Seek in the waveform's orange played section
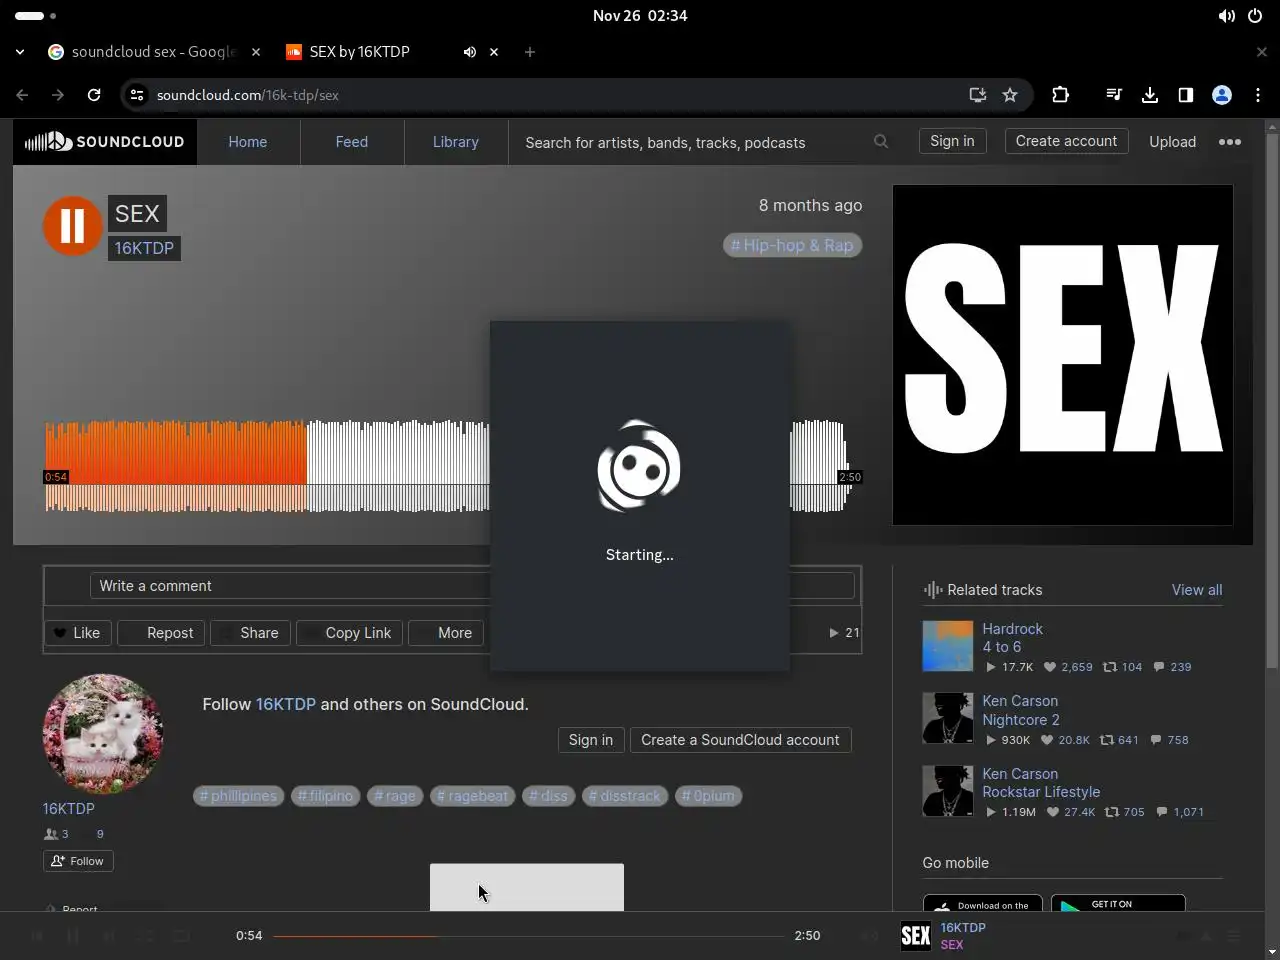1280x960 pixels. (176, 466)
